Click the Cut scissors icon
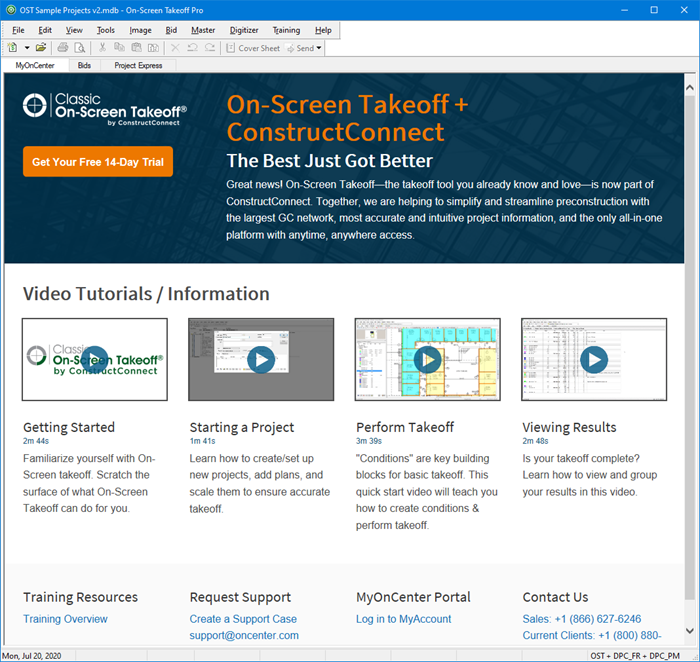Image resolution: width=700 pixels, height=662 pixels. 102,47
